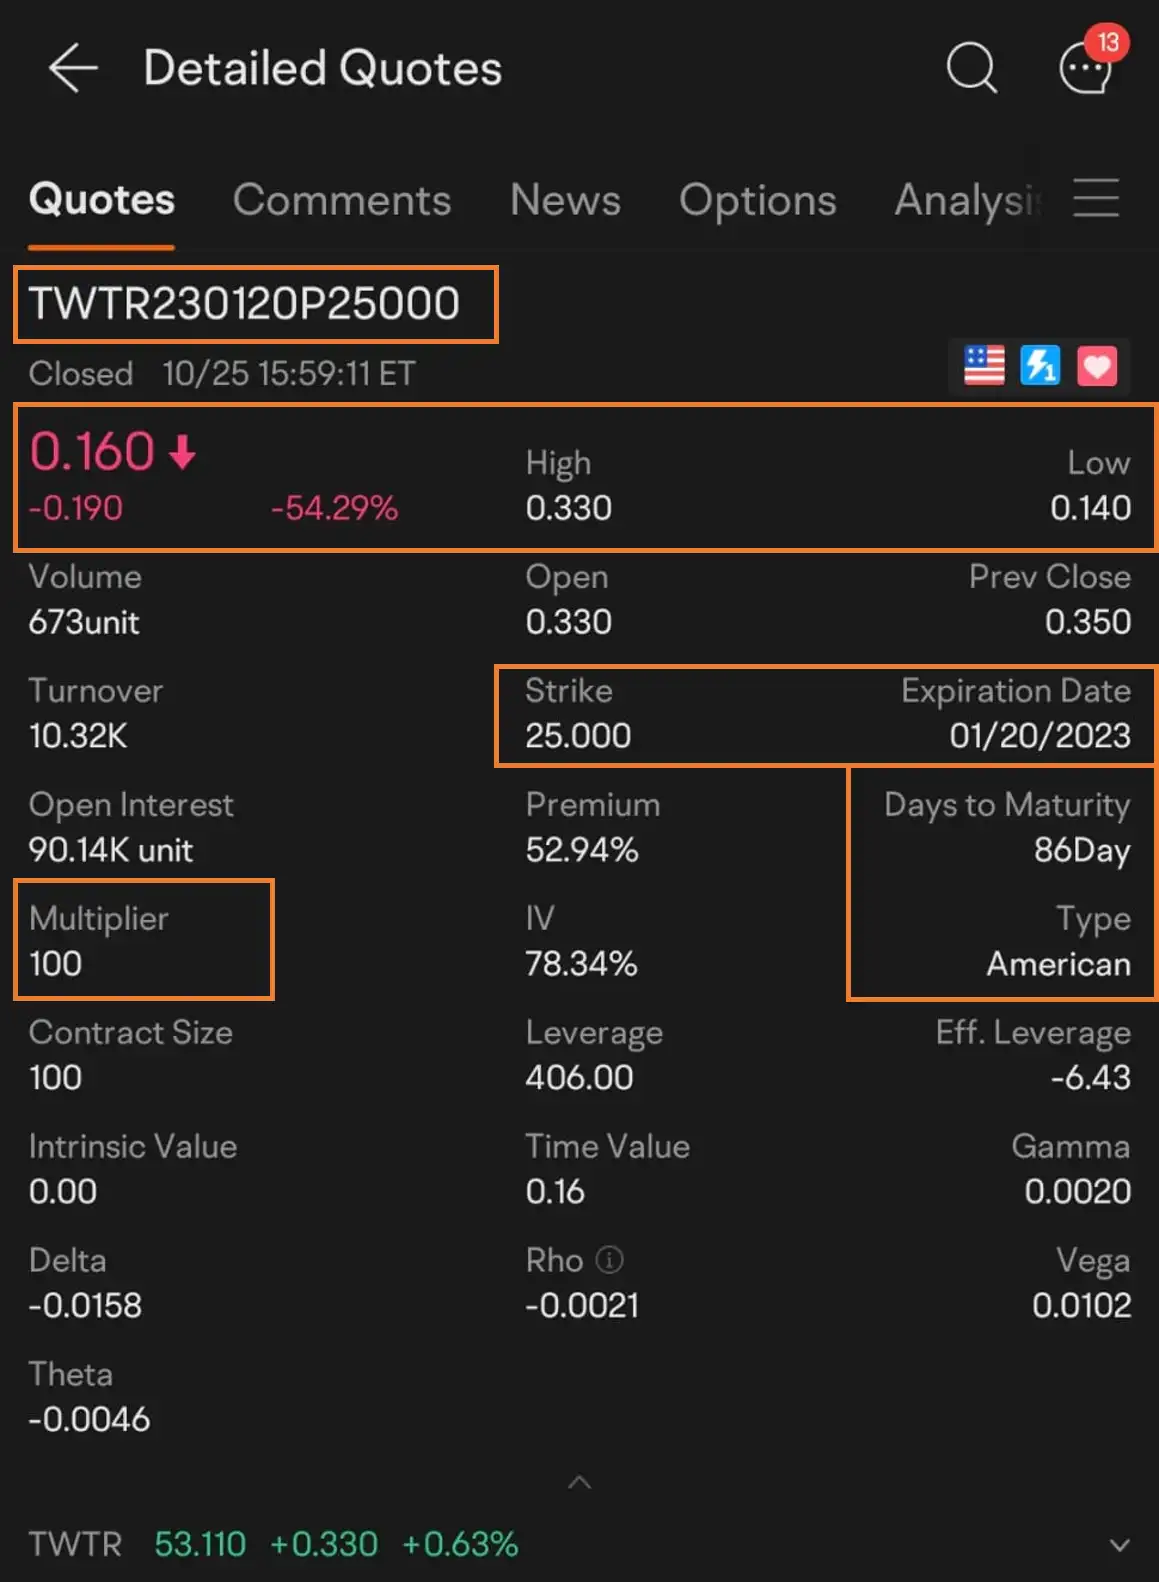
Task: Open the Options tab
Action: pyautogui.click(x=757, y=200)
